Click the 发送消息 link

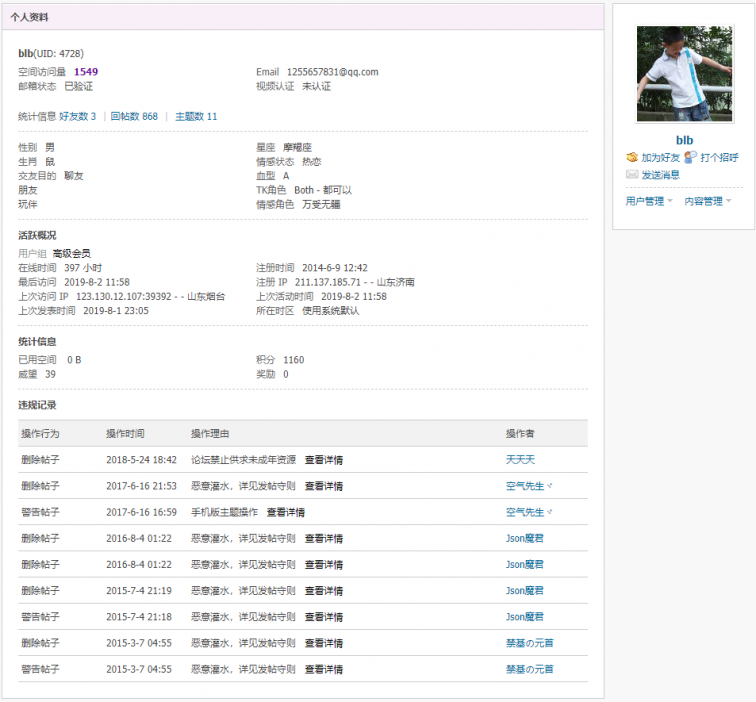pos(660,175)
